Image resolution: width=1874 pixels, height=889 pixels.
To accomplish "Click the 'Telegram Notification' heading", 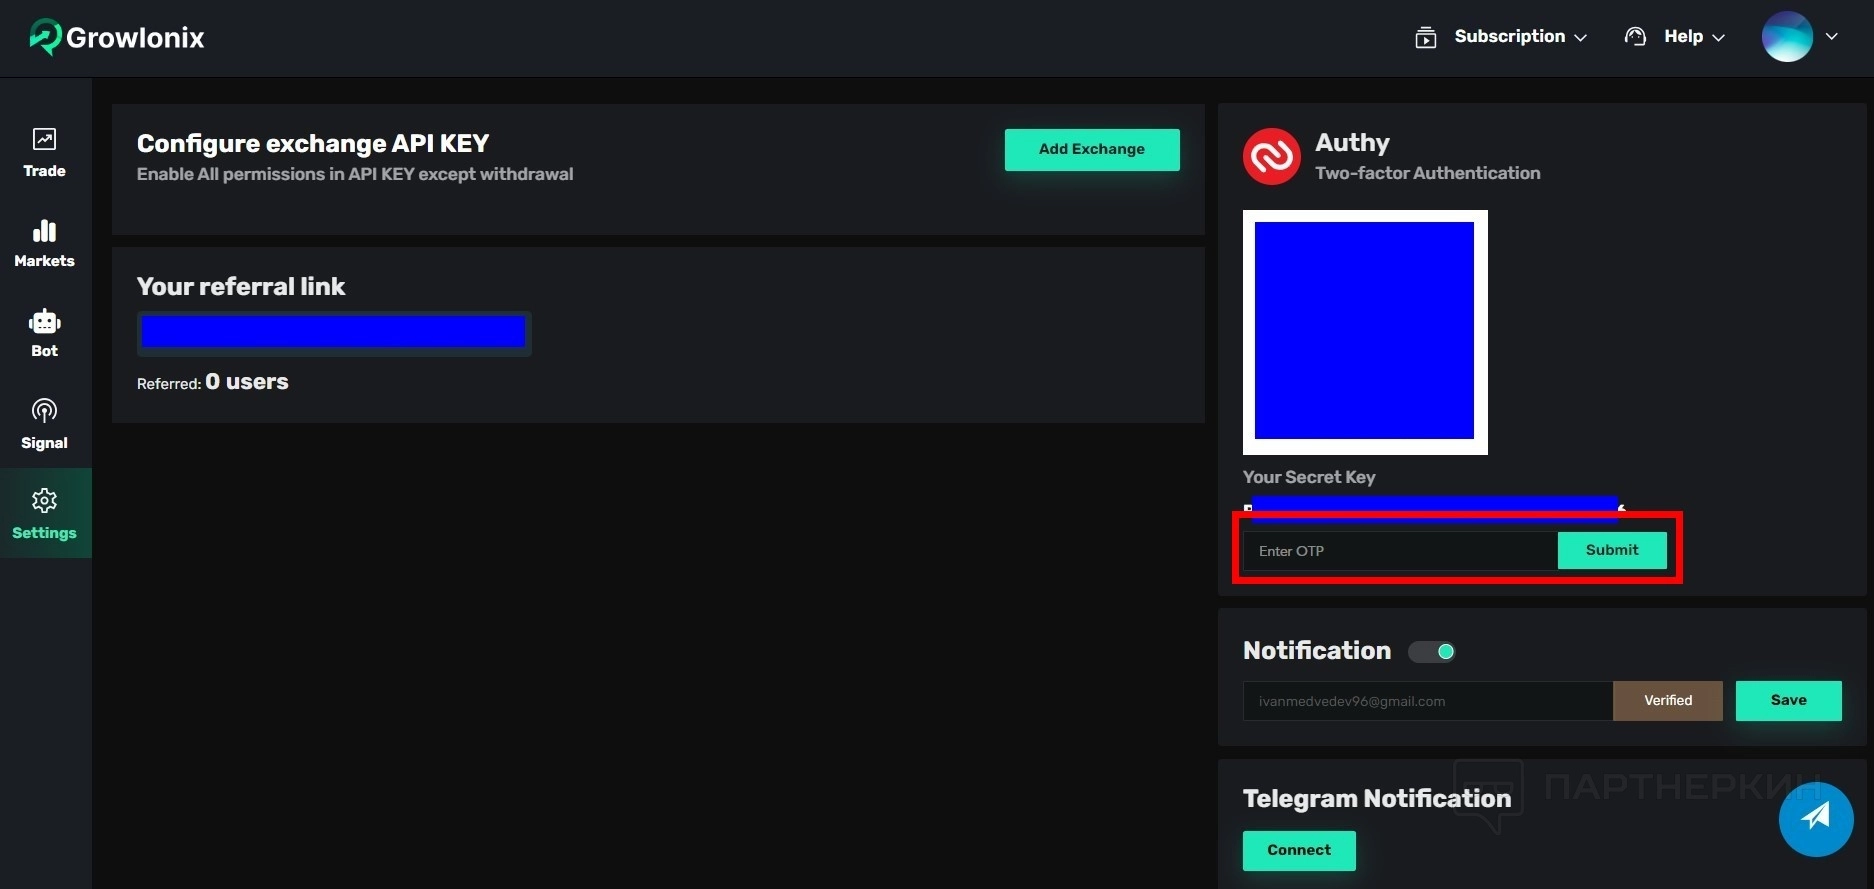I will (1377, 798).
